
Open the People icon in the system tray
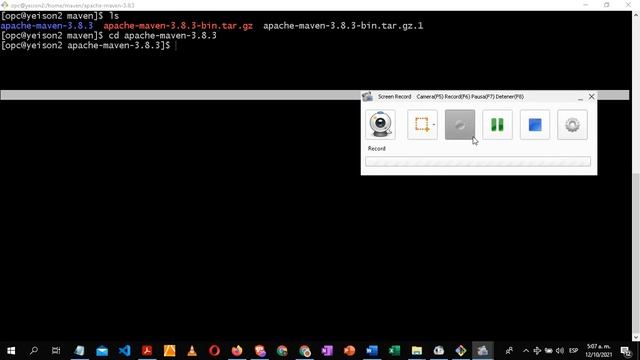[x=509, y=351]
